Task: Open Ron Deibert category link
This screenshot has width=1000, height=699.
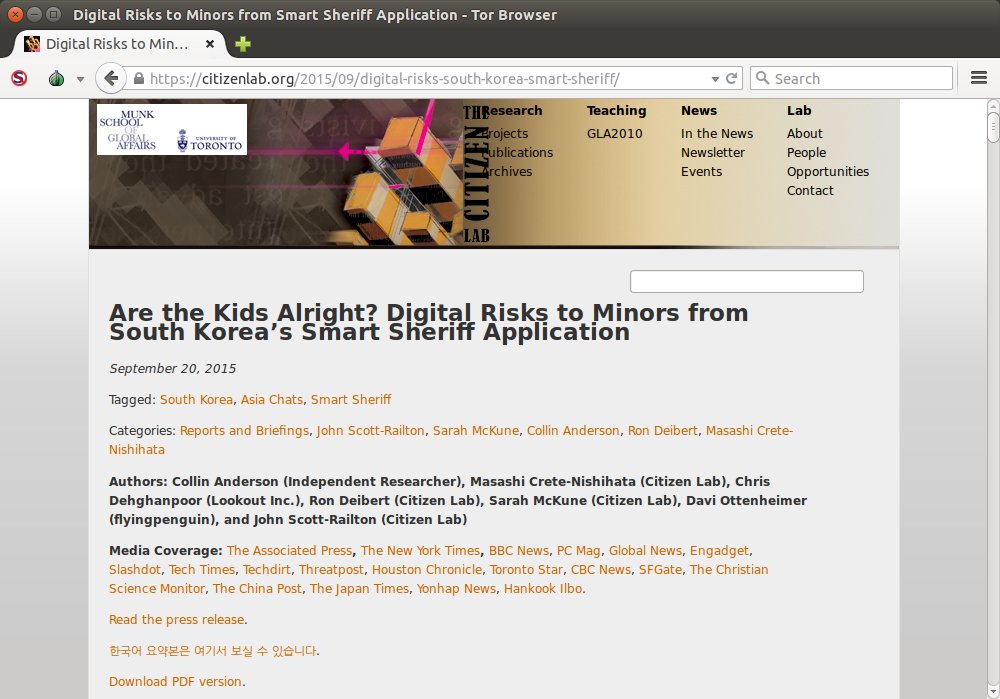Action: [663, 430]
